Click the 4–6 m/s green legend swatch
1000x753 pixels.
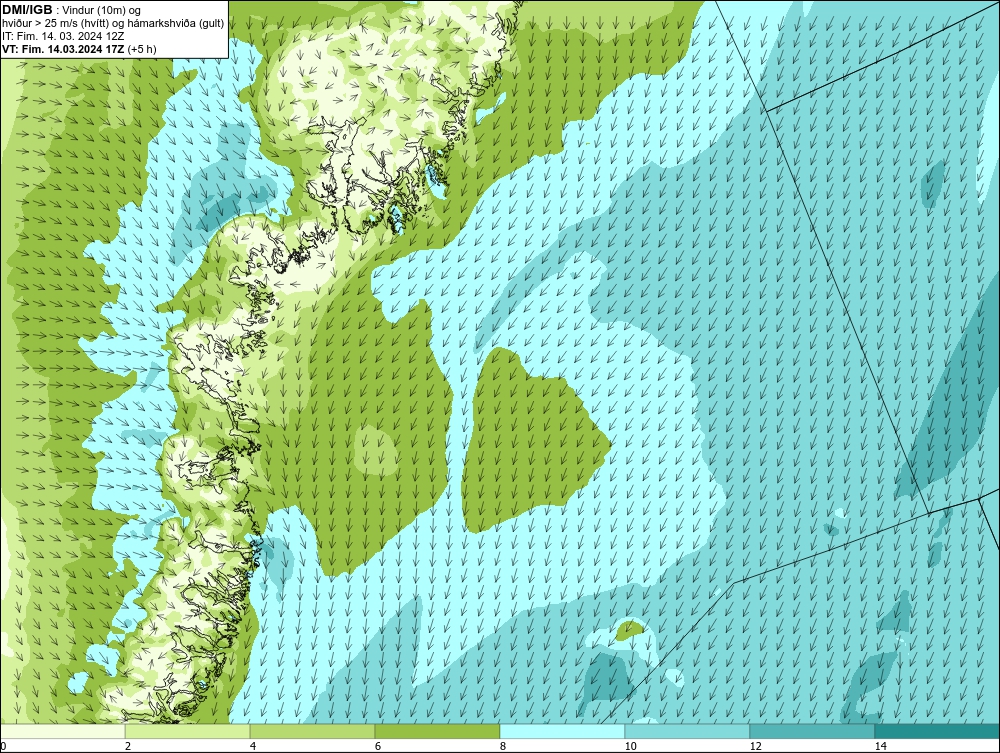[x=312, y=731]
